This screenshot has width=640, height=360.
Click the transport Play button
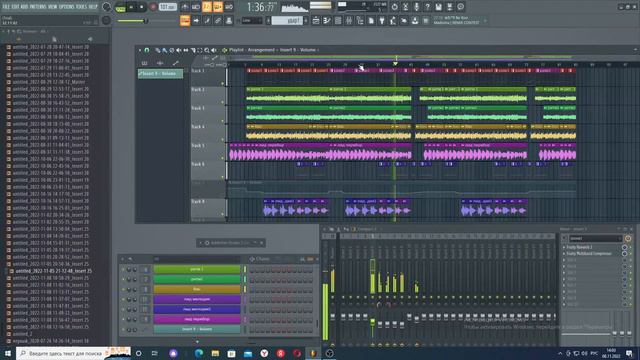[131, 7]
